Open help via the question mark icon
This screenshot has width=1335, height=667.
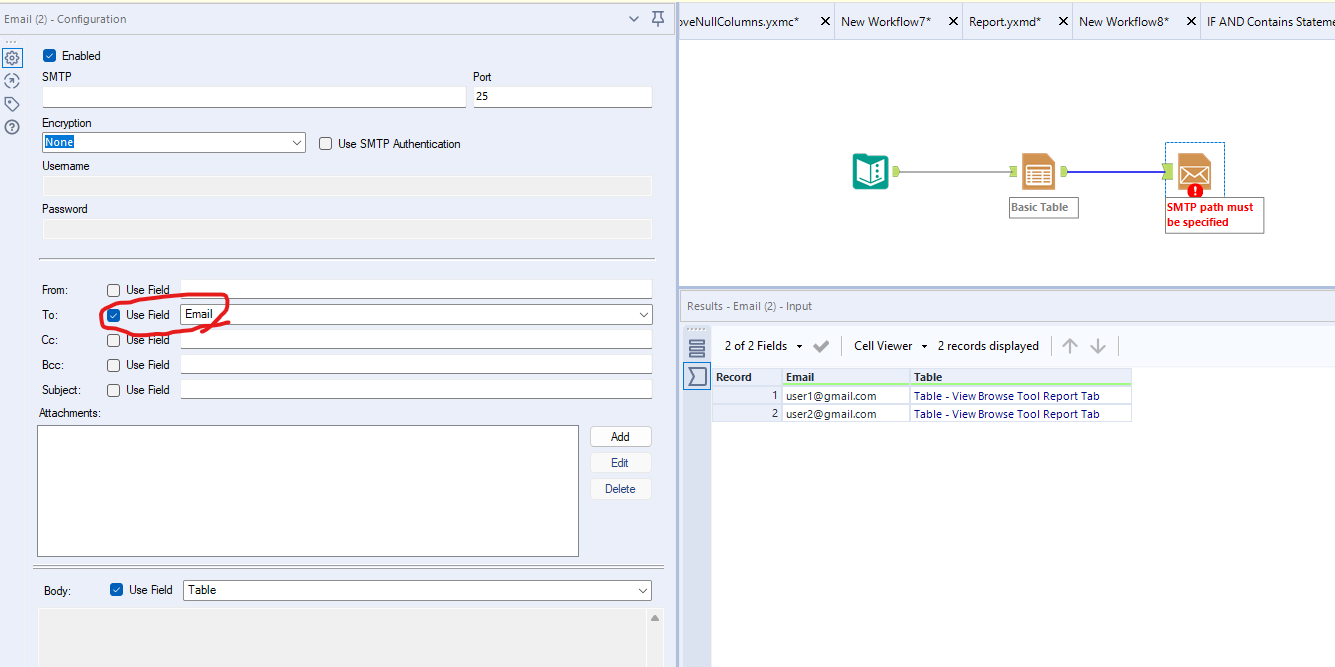pyautogui.click(x=12, y=126)
